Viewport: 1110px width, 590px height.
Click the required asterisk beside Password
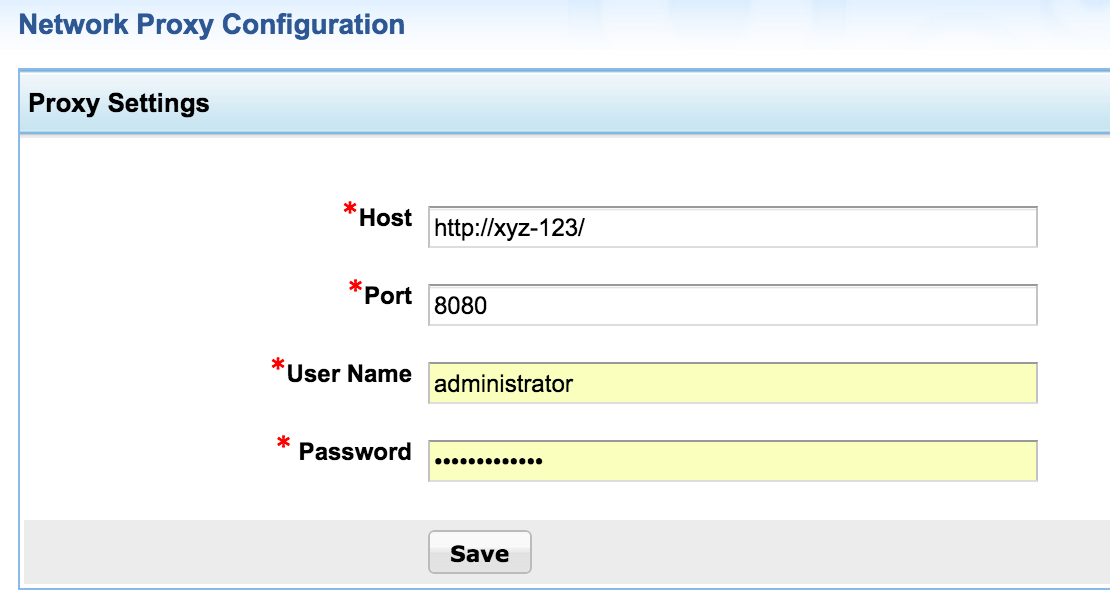click(284, 443)
